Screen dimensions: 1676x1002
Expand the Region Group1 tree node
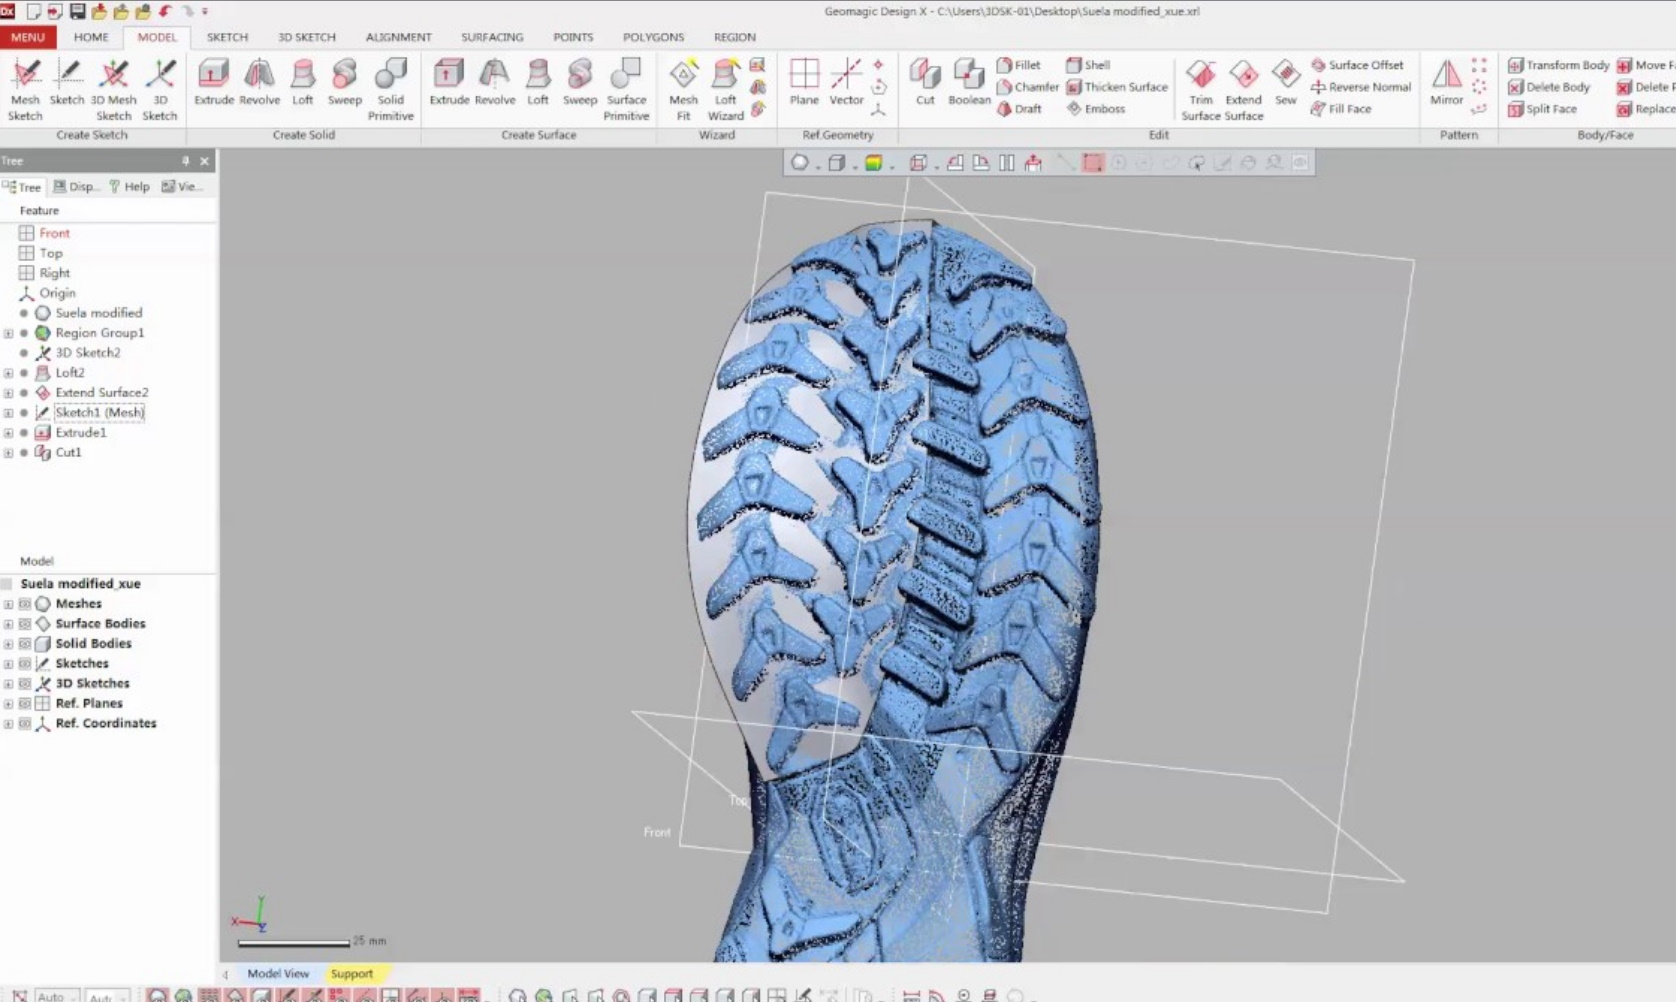[9, 333]
